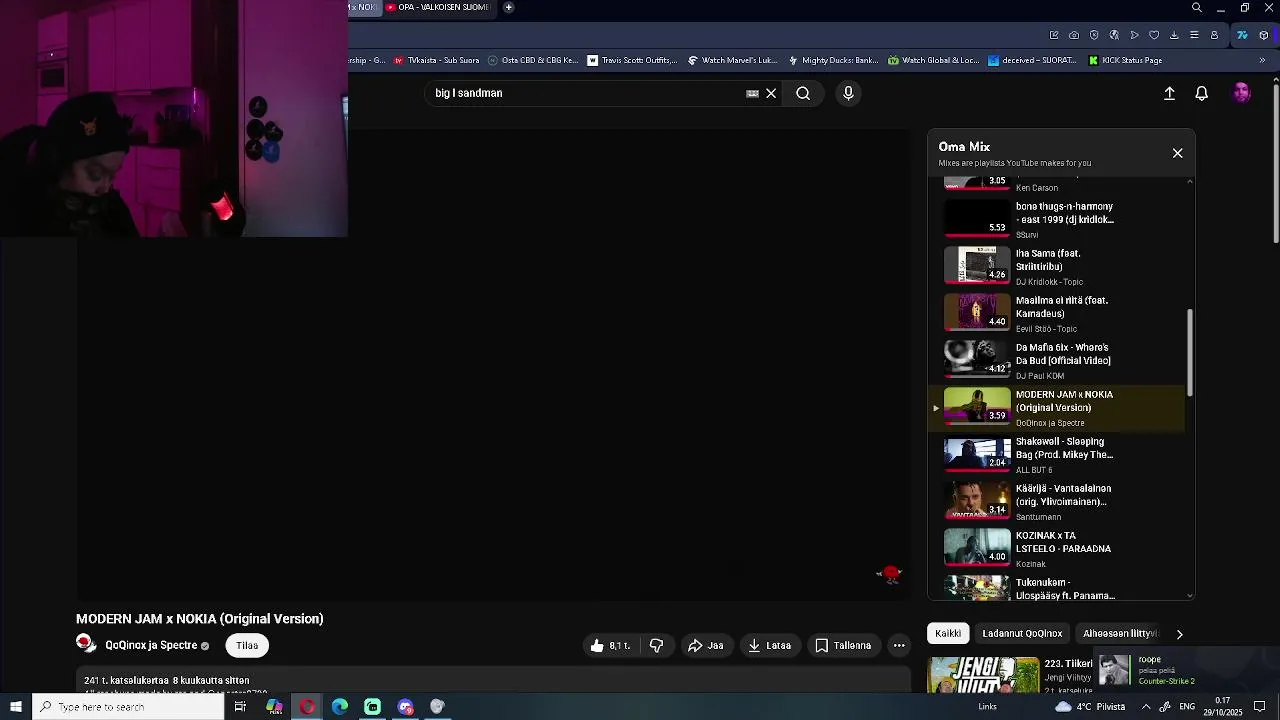Image resolution: width=1280 pixels, height=720 pixels.
Task: Click the Type here to search box
Action: tap(128, 707)
